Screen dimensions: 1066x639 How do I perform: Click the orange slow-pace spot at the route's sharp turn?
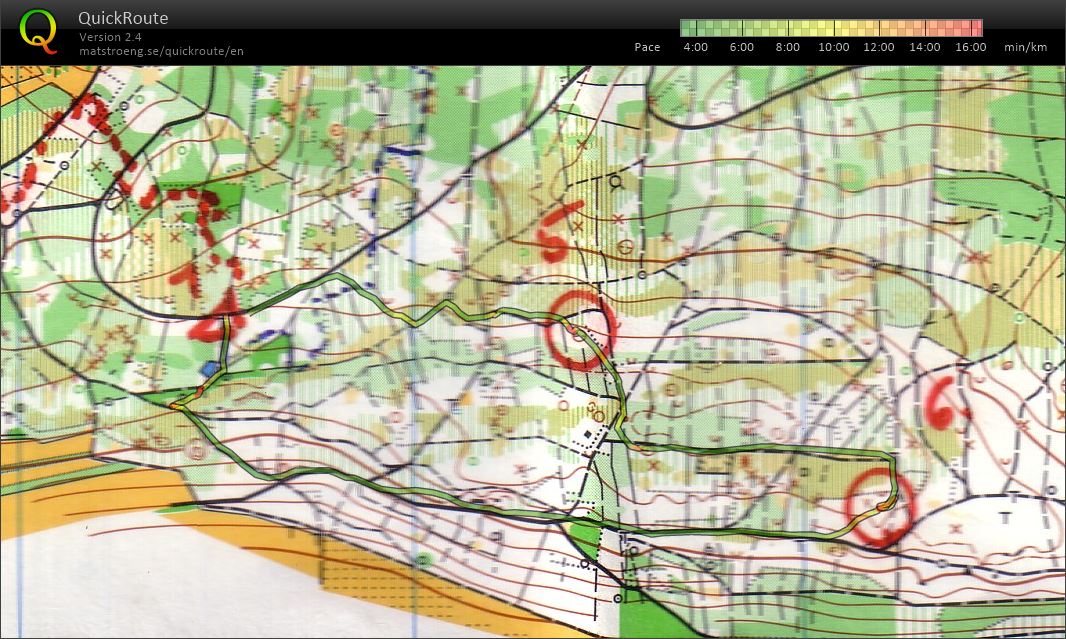coord(177,405)
